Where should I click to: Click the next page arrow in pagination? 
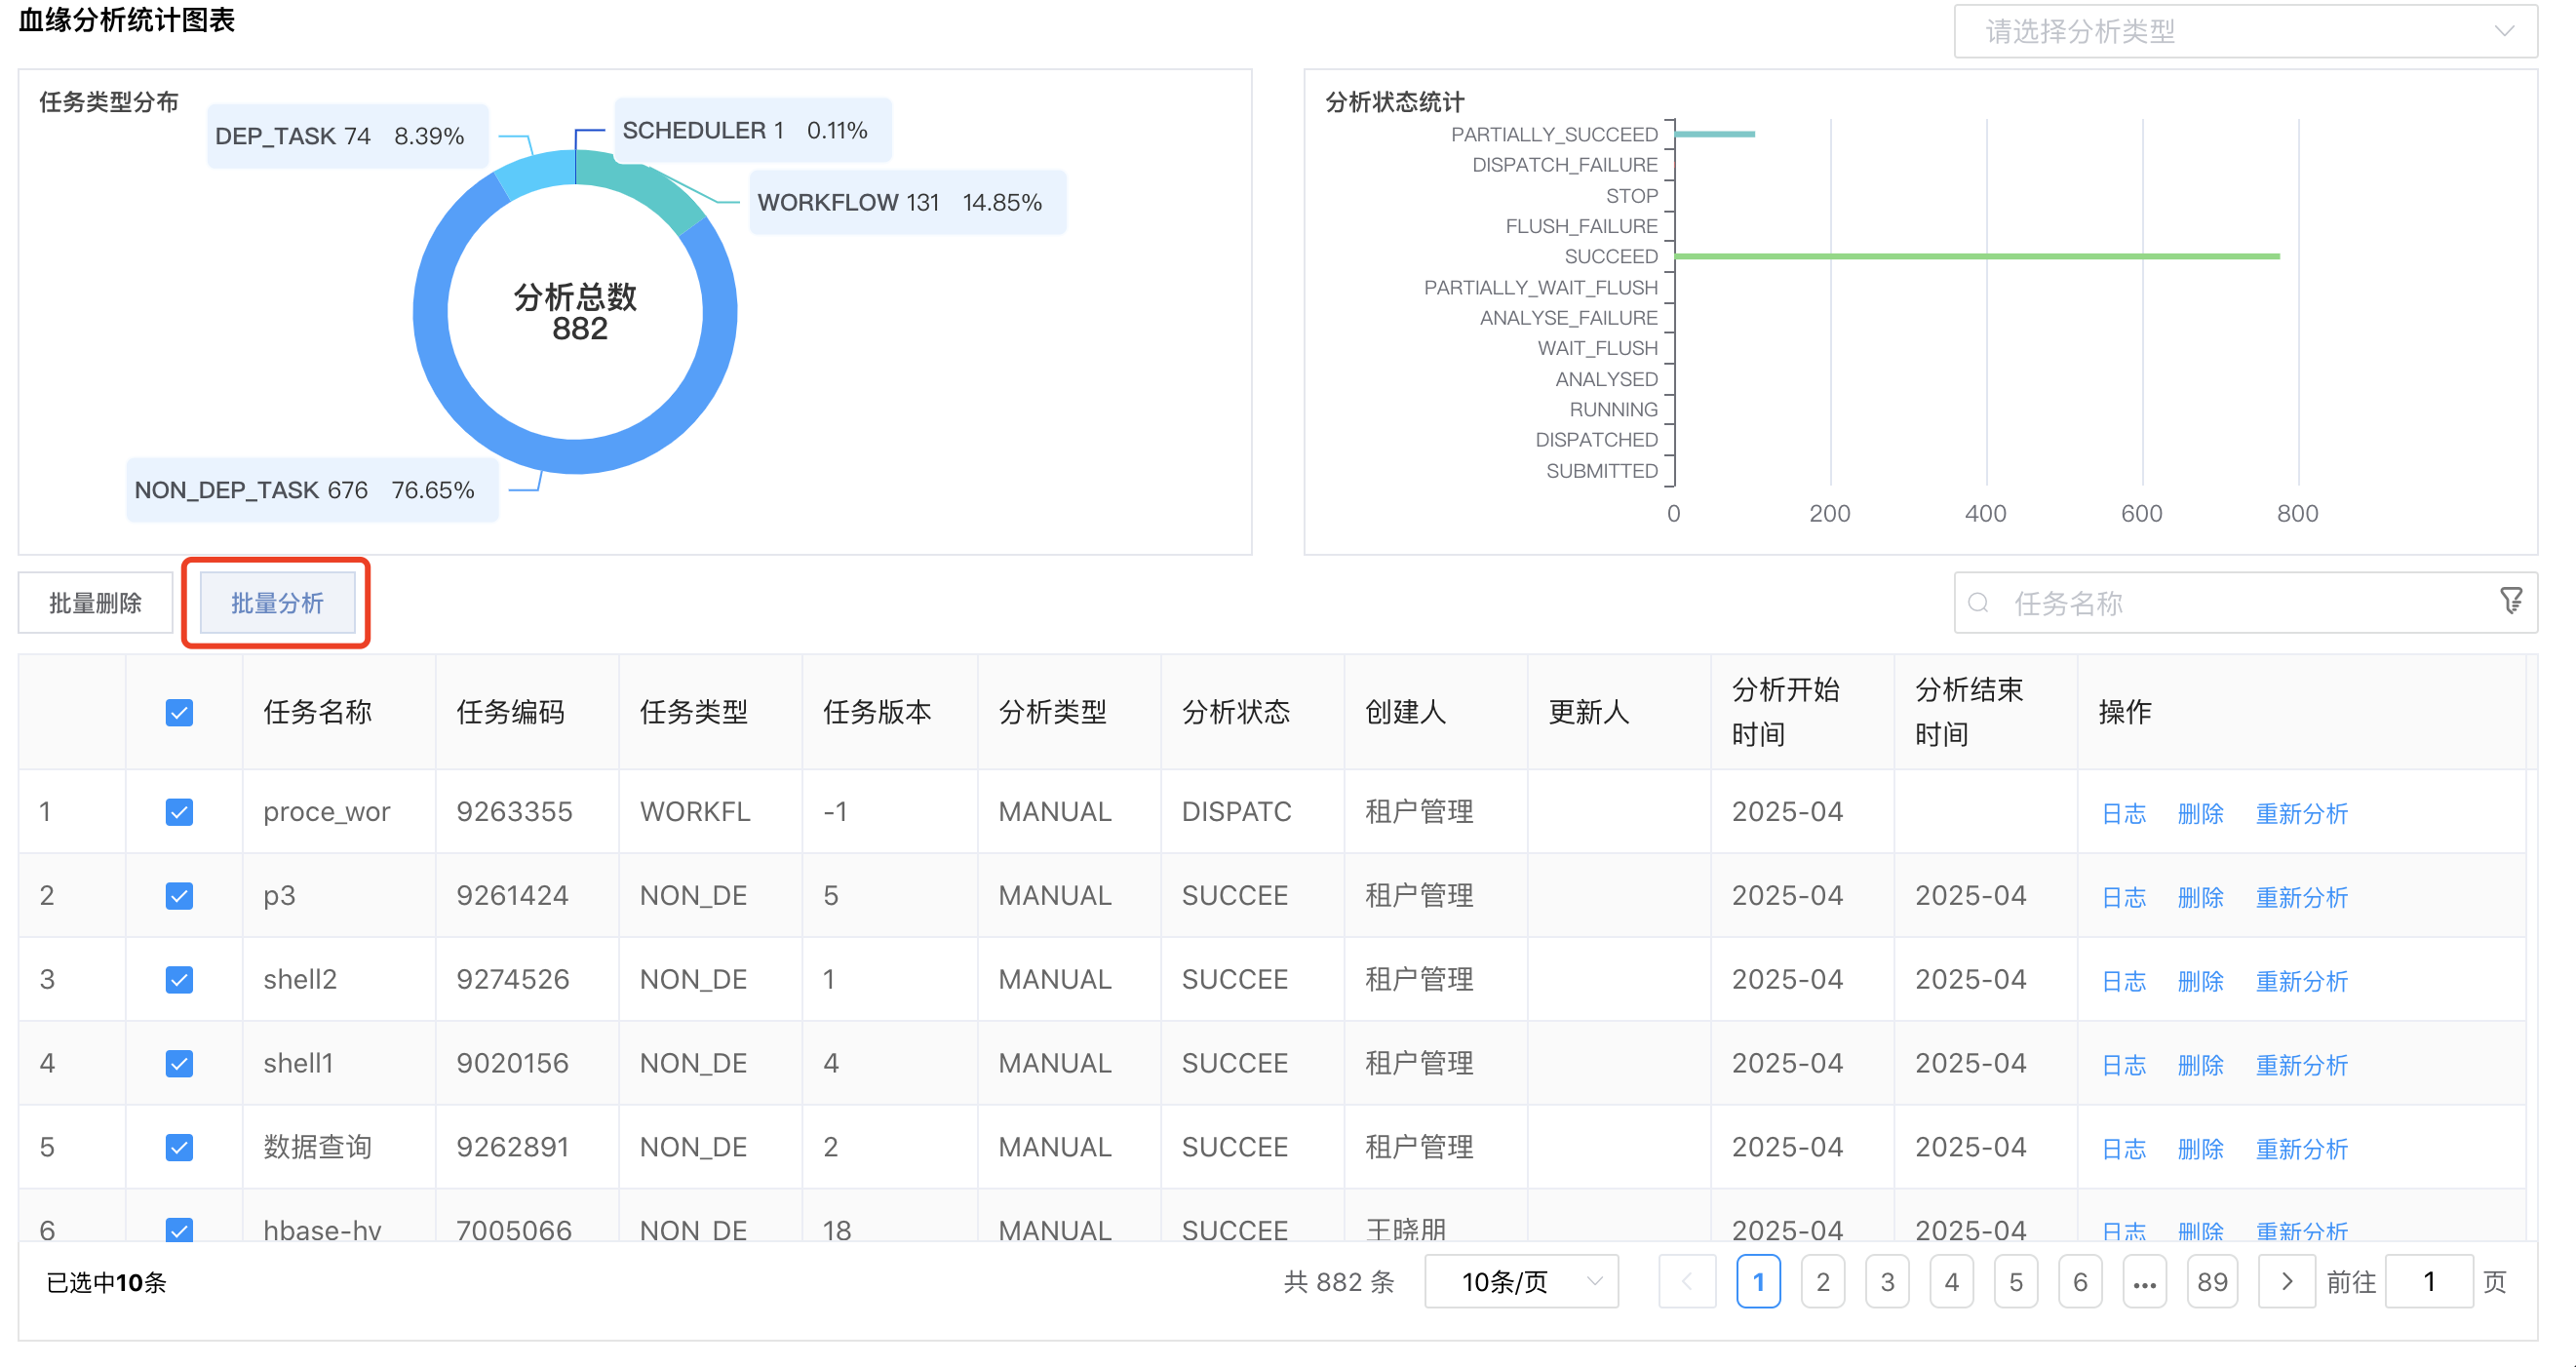pos(2286,1281)
